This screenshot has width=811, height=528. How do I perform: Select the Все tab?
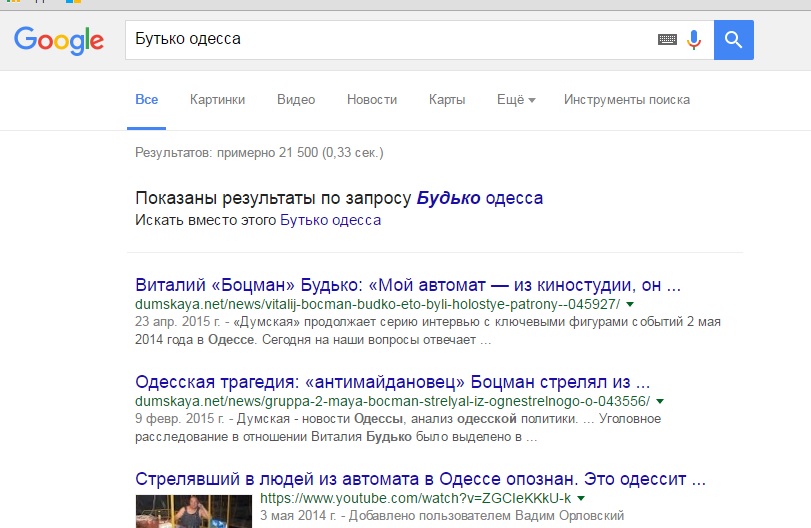[146, 100]
